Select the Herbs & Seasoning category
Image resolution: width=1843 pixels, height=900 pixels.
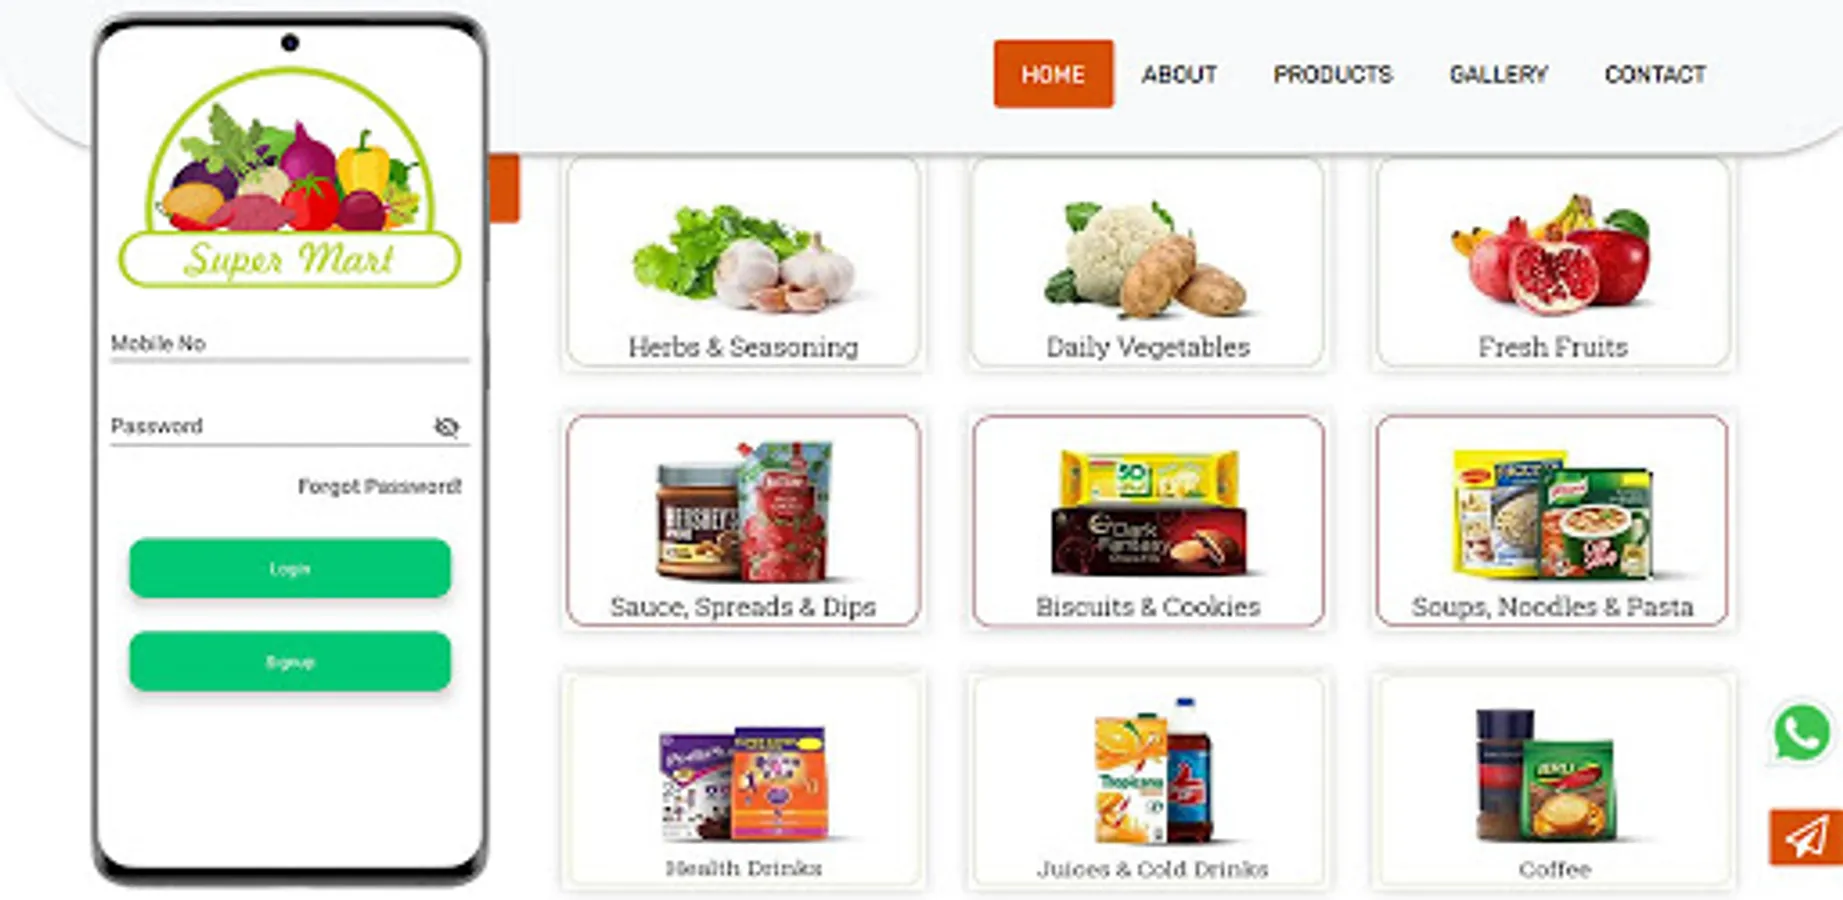point(743,263)
